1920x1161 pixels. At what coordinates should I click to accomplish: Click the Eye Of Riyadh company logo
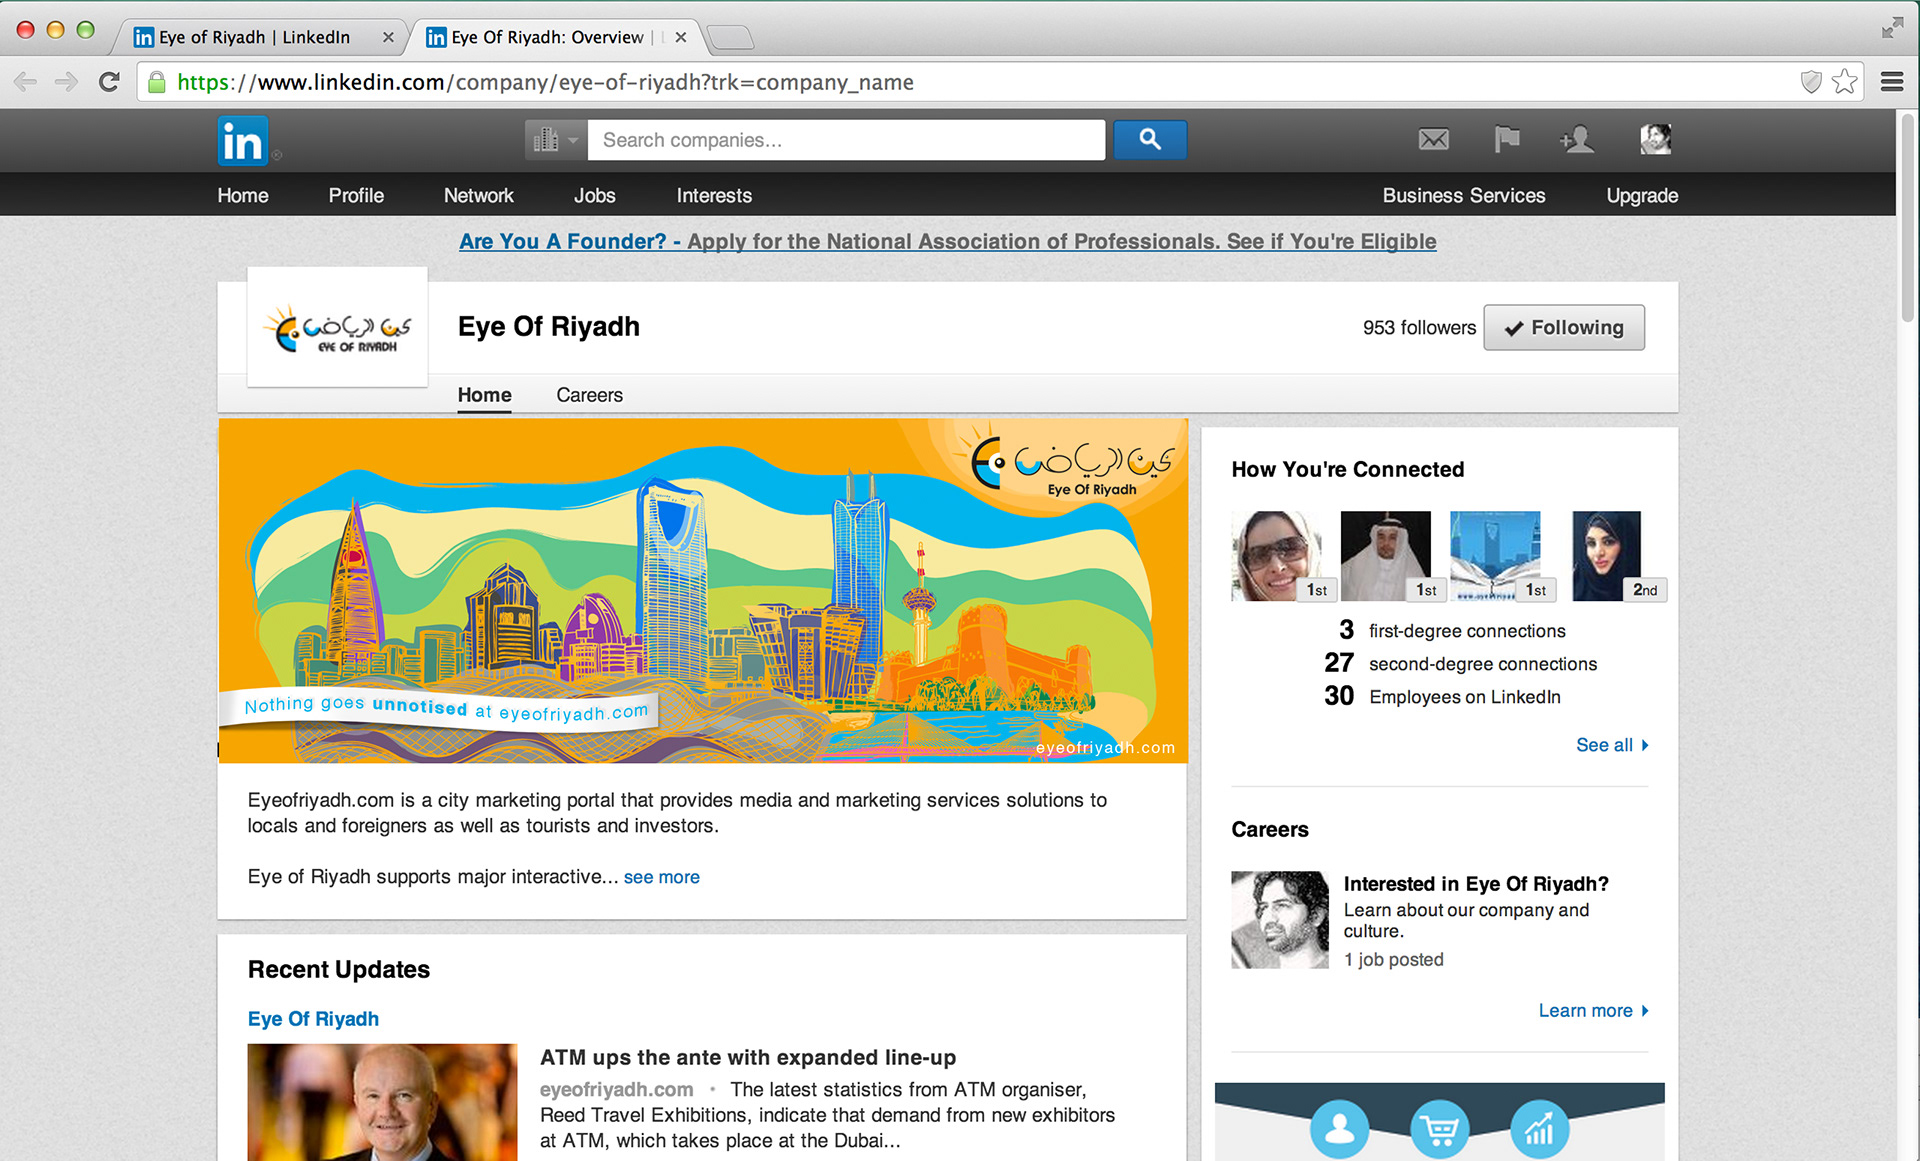pos(338,328)
